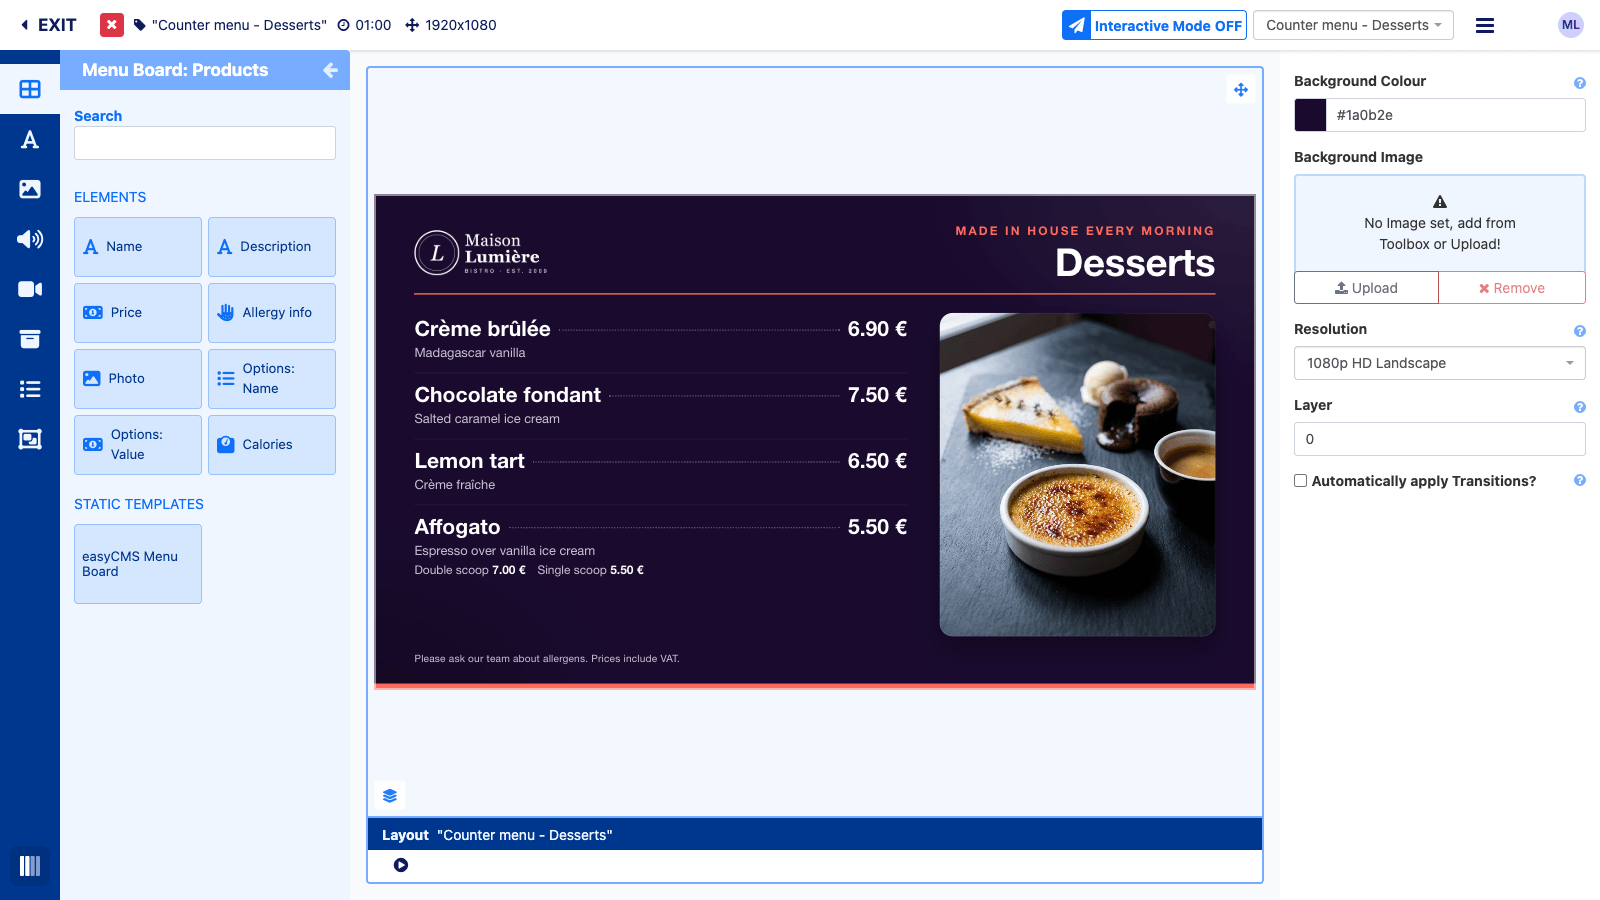Open the image library sidebar icon
The image size is (1600, 900).
pyautogui.click(x=30, y=189)
